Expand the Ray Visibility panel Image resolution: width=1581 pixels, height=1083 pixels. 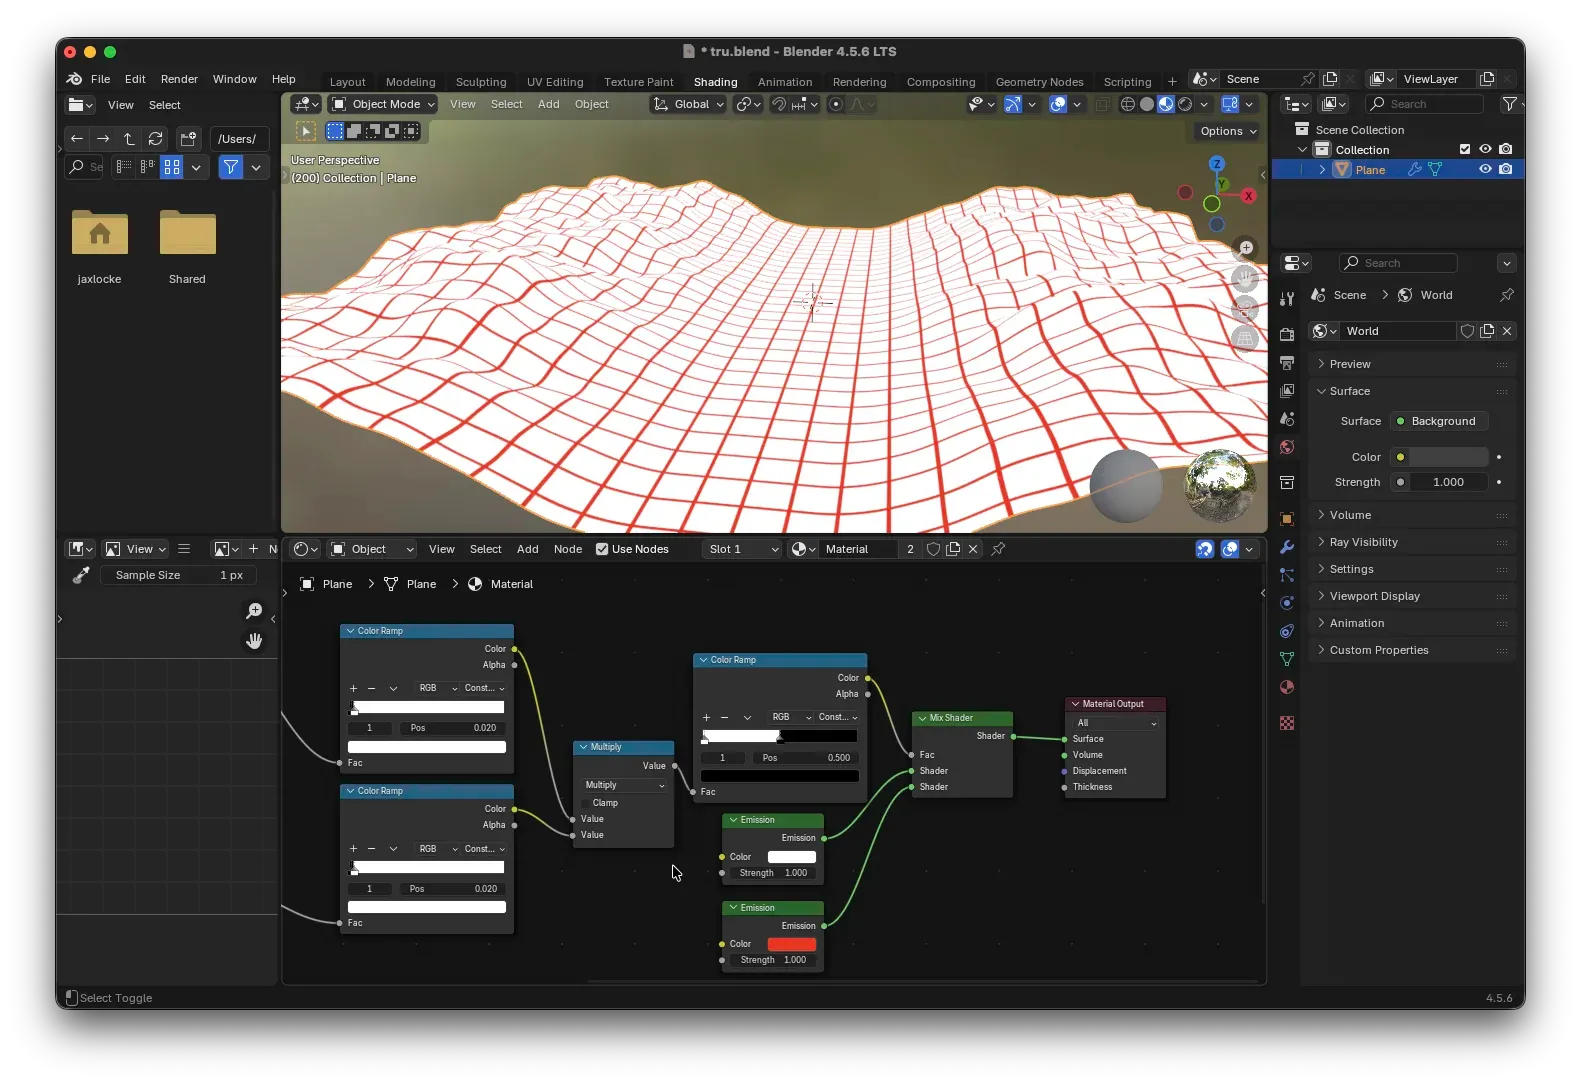pos(1363,542)
